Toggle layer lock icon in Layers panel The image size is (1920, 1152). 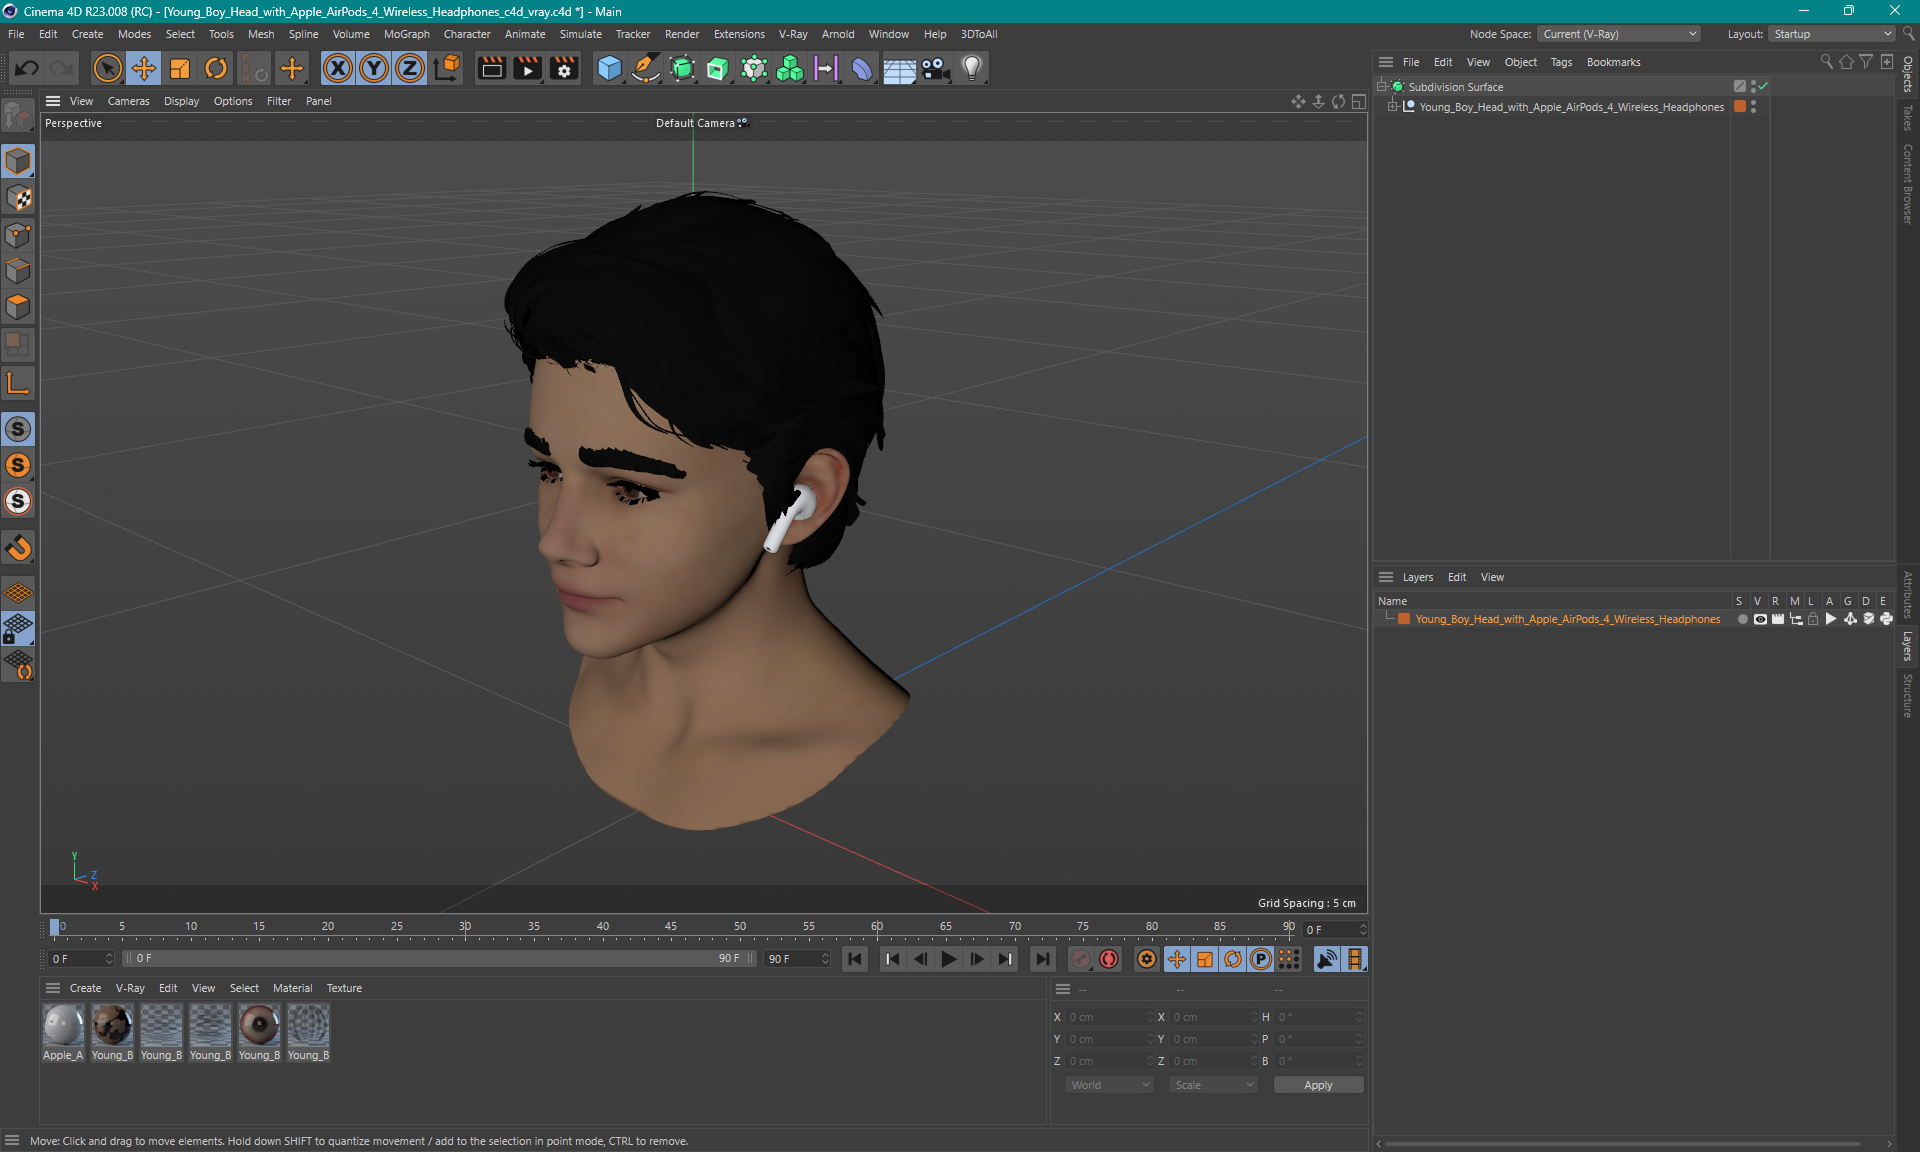[x=1813, y=619]
